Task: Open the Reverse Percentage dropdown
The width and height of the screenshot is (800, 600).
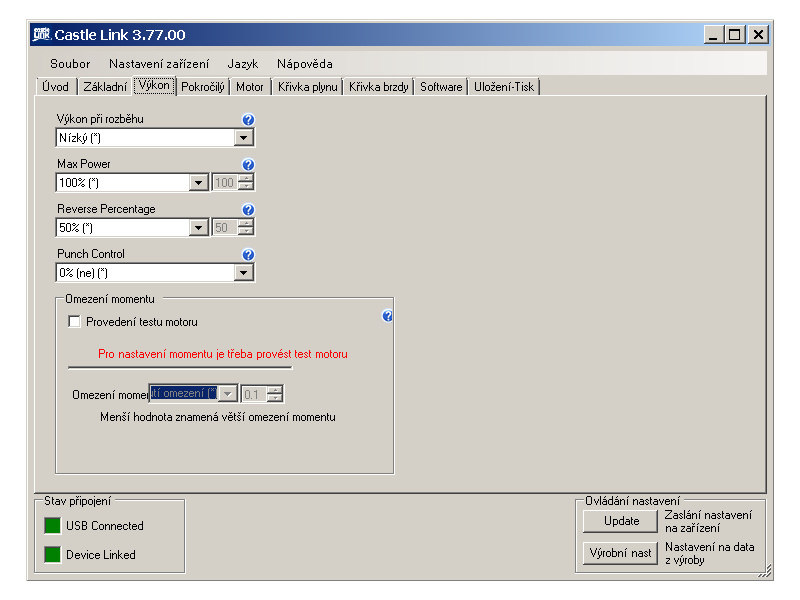Action: pyautogui.click(x=198, y=228)
